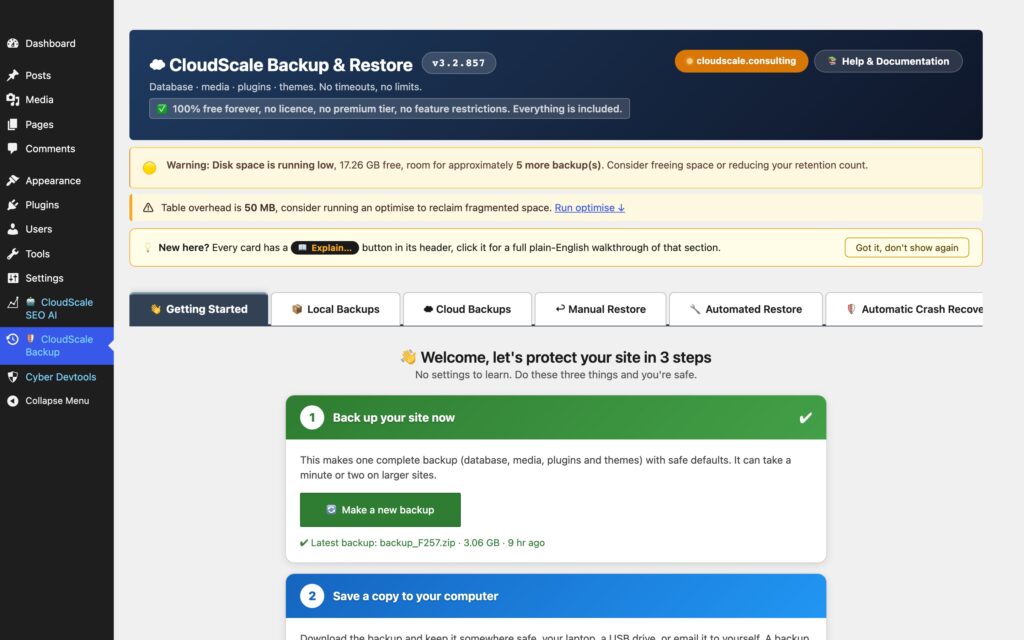Click Got it, don't show again
1024x640 pixels.
coord(906,248)
